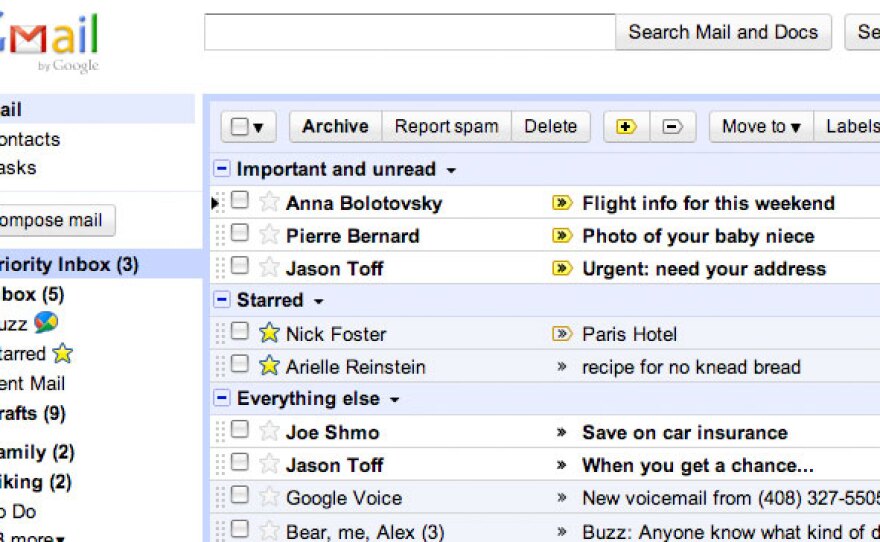Unstar the Arielle Reinstein email

click(x=268, y=366)
